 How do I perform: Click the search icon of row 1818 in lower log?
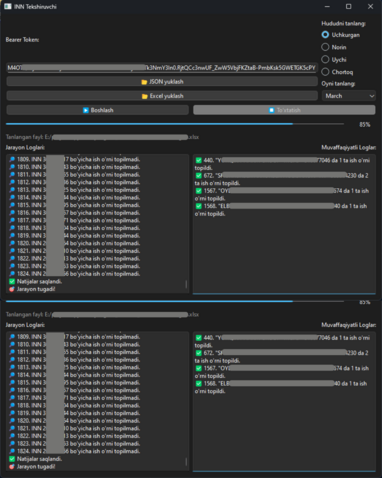coord(12,405)
